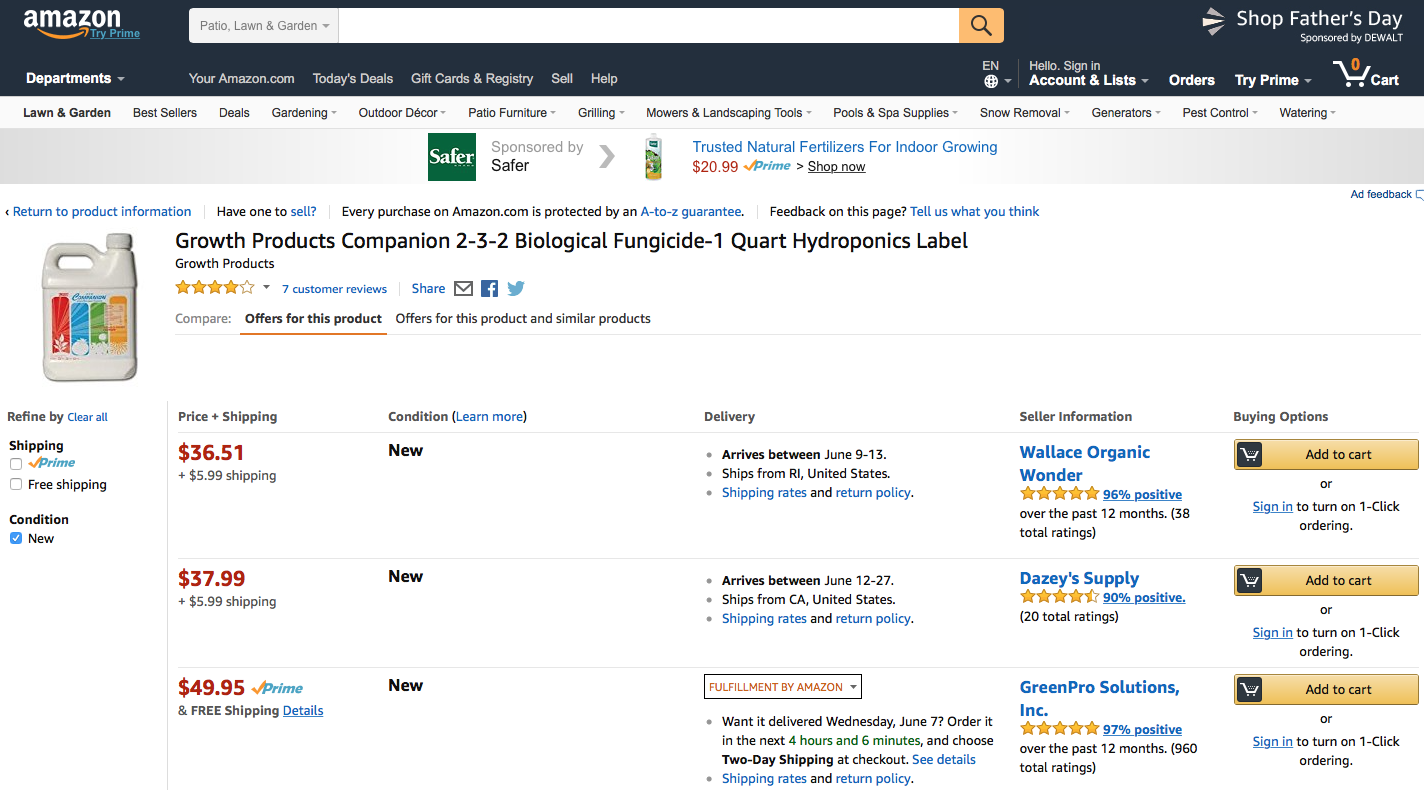Open the Grilling category menu

[601, 113]
